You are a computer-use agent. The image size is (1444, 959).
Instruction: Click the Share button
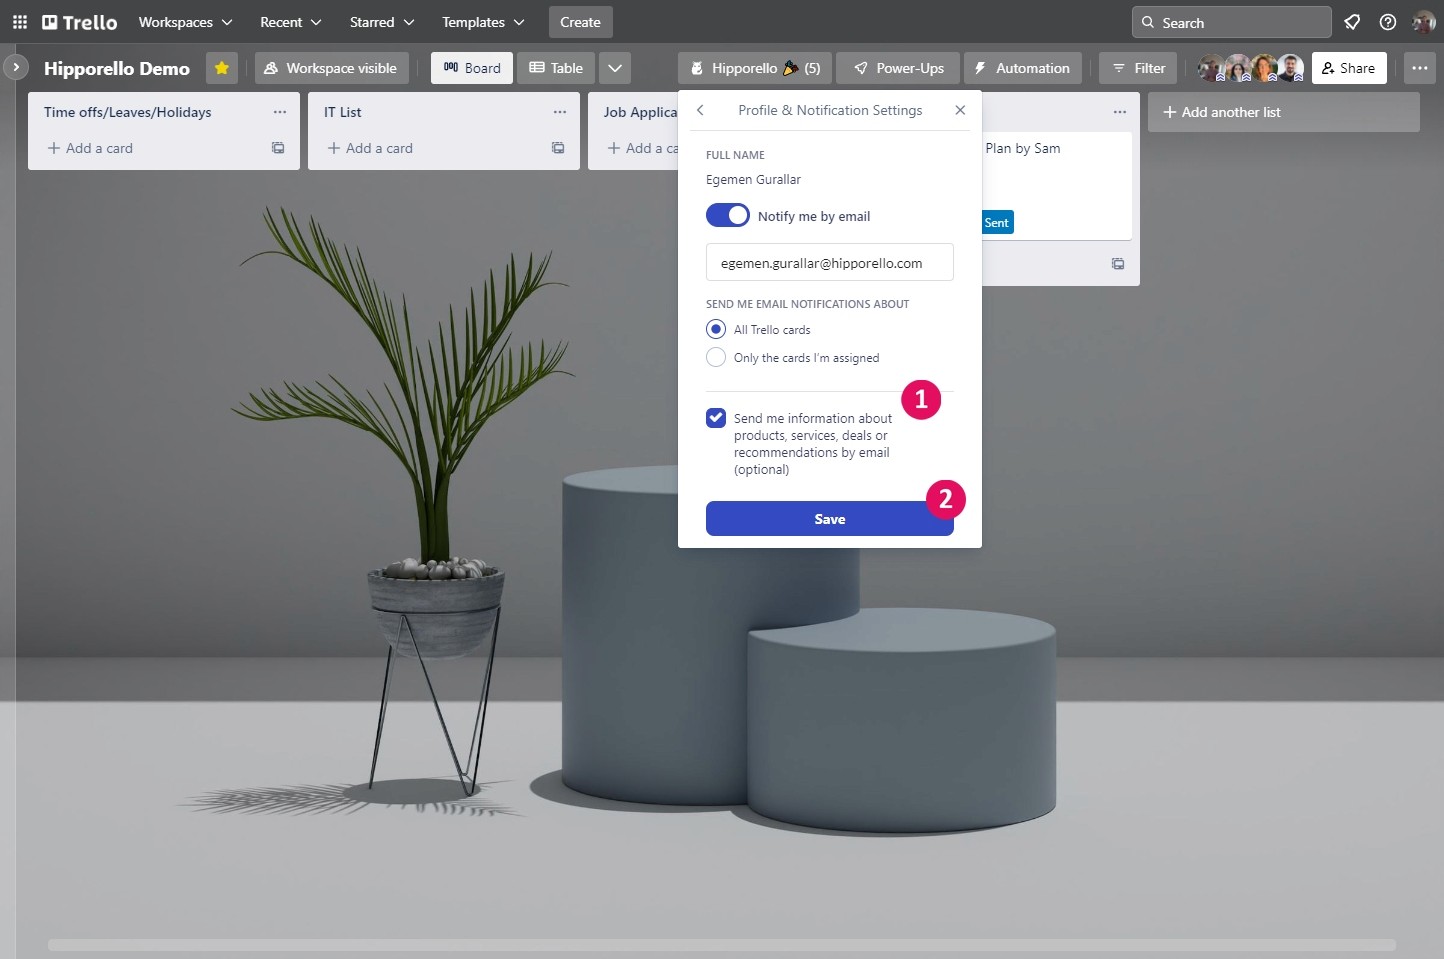[1348, 68]
